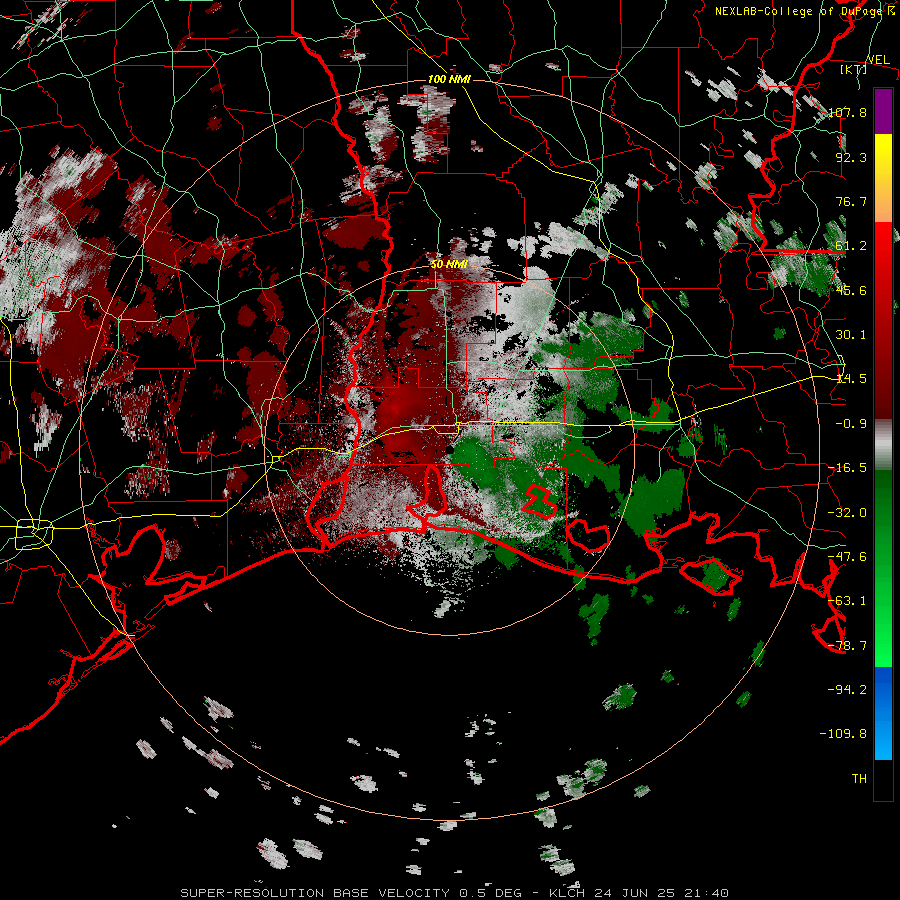This screenshot has height=900, width=900.
Task: Click the 100 NMI range ring label
Action: point(449,79)
